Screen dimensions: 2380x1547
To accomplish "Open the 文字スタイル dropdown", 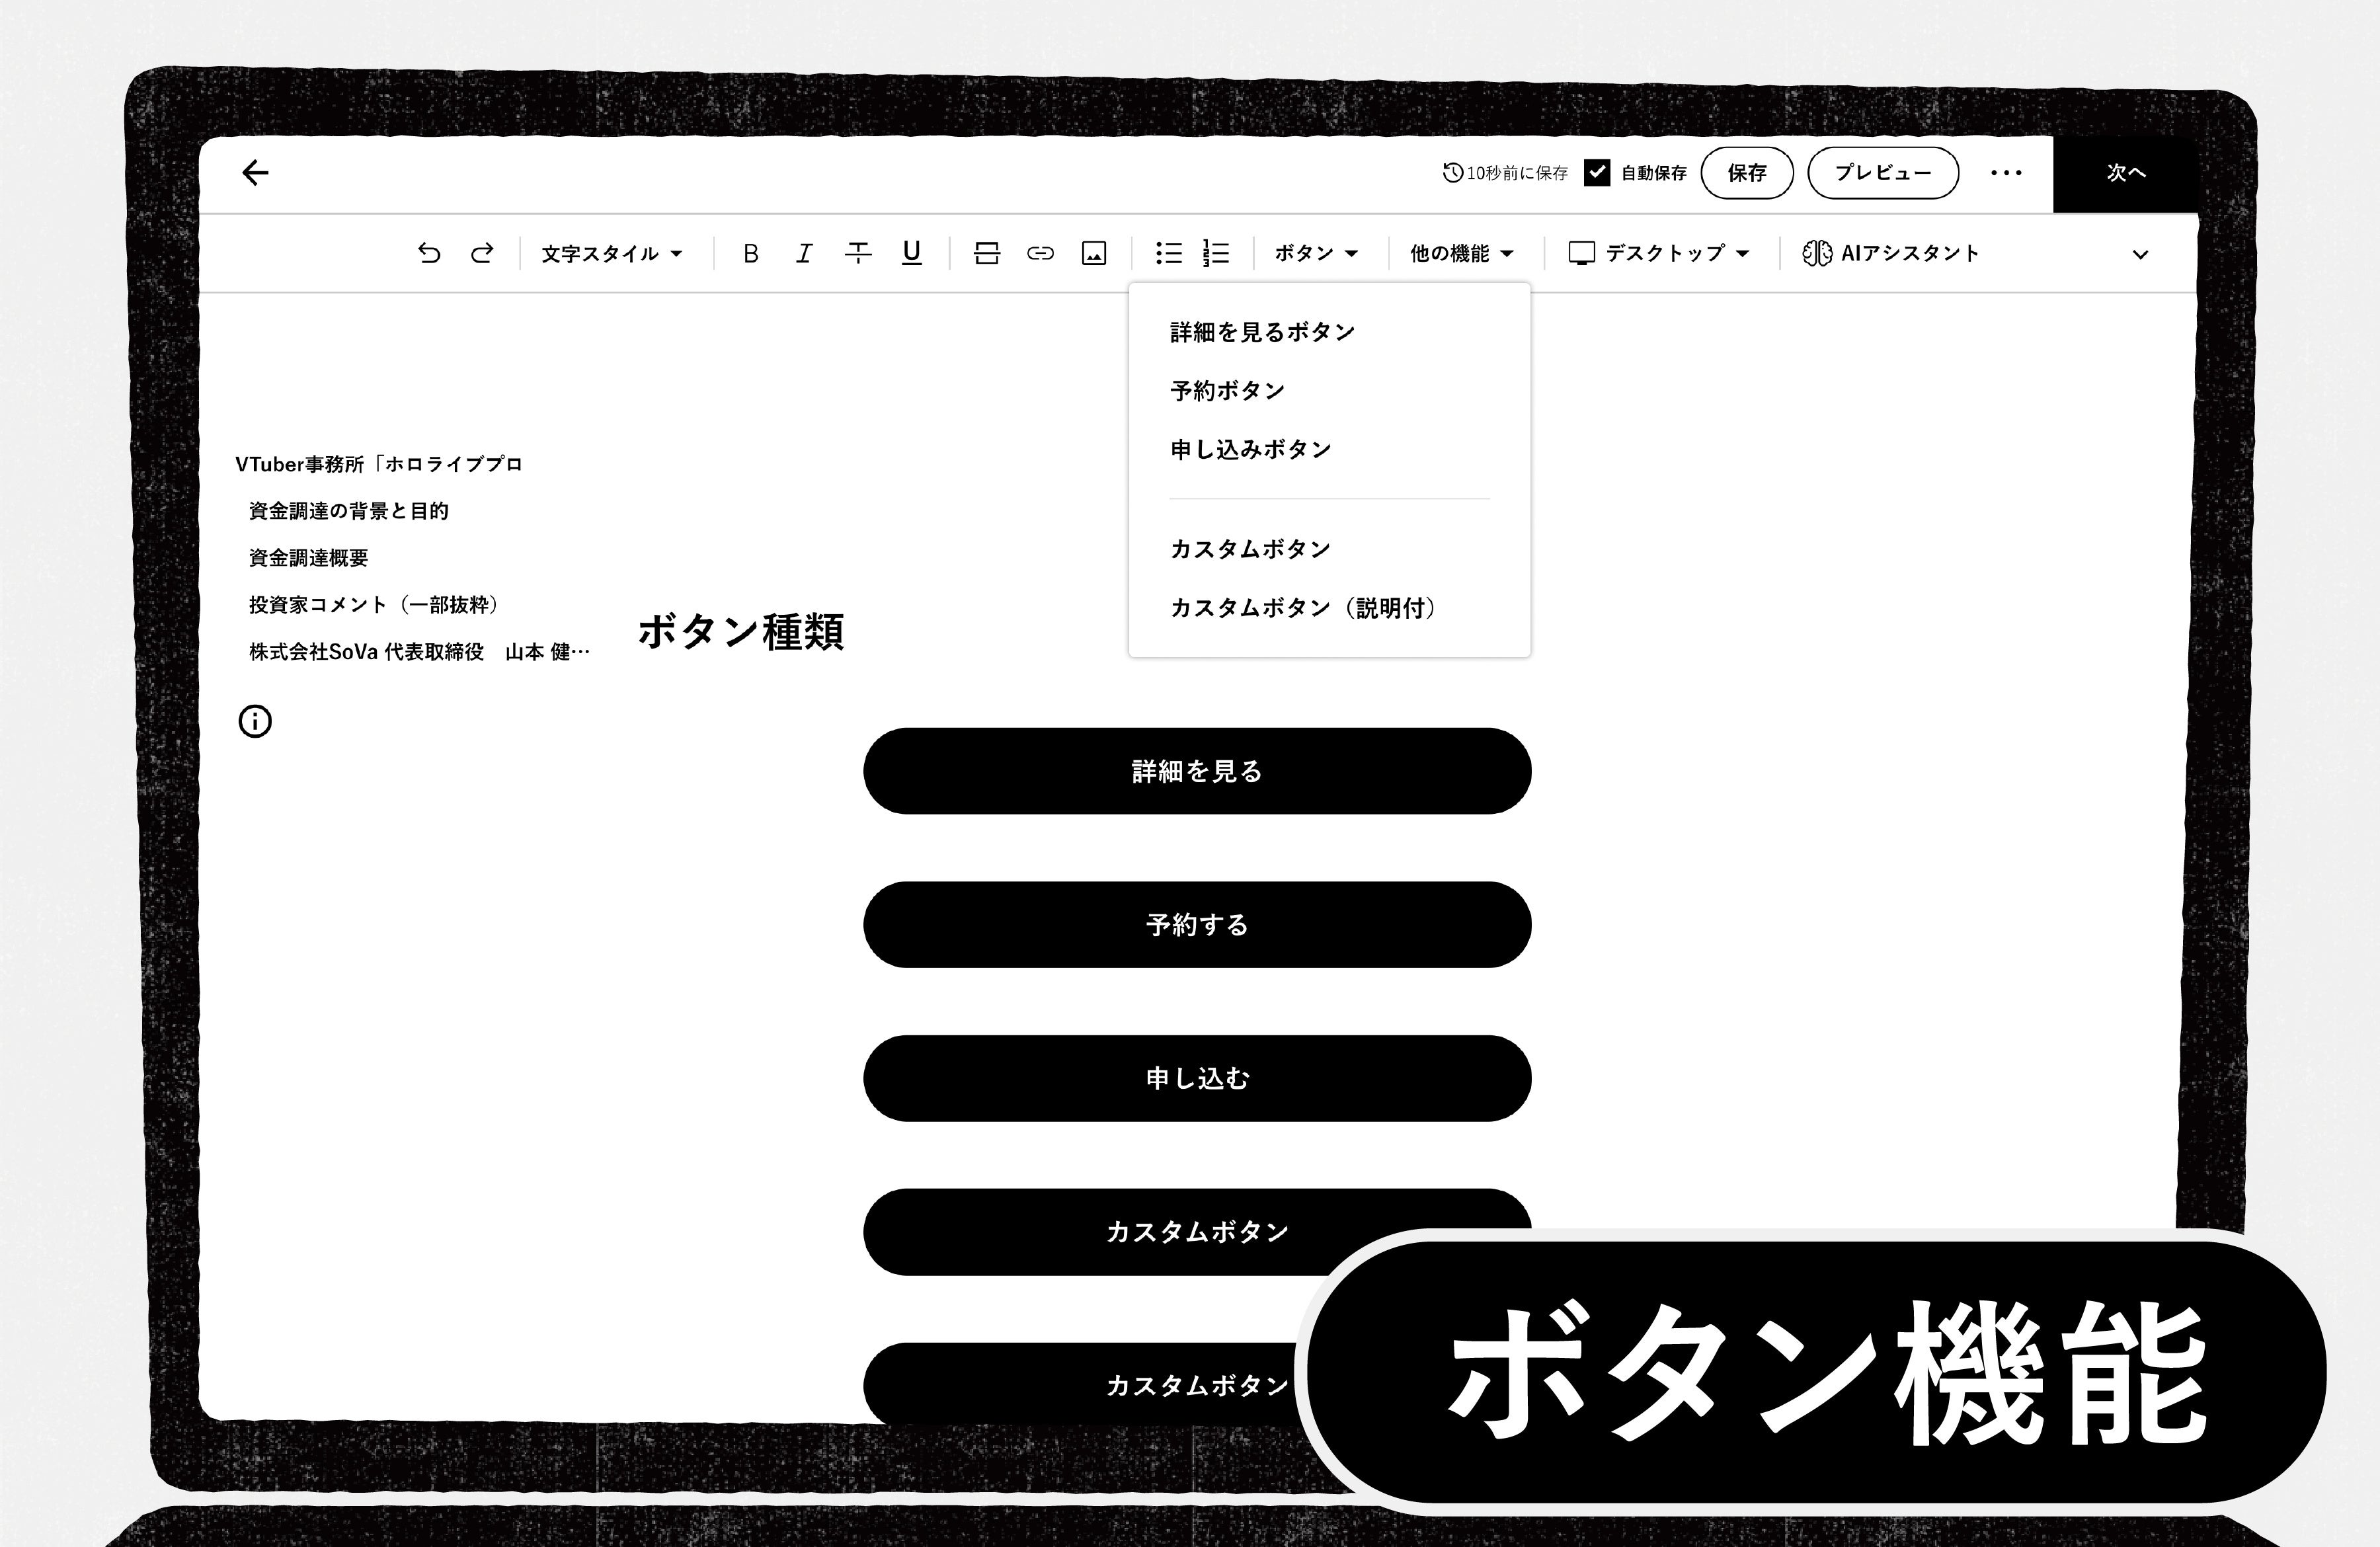I will click(x=612, y=253).
